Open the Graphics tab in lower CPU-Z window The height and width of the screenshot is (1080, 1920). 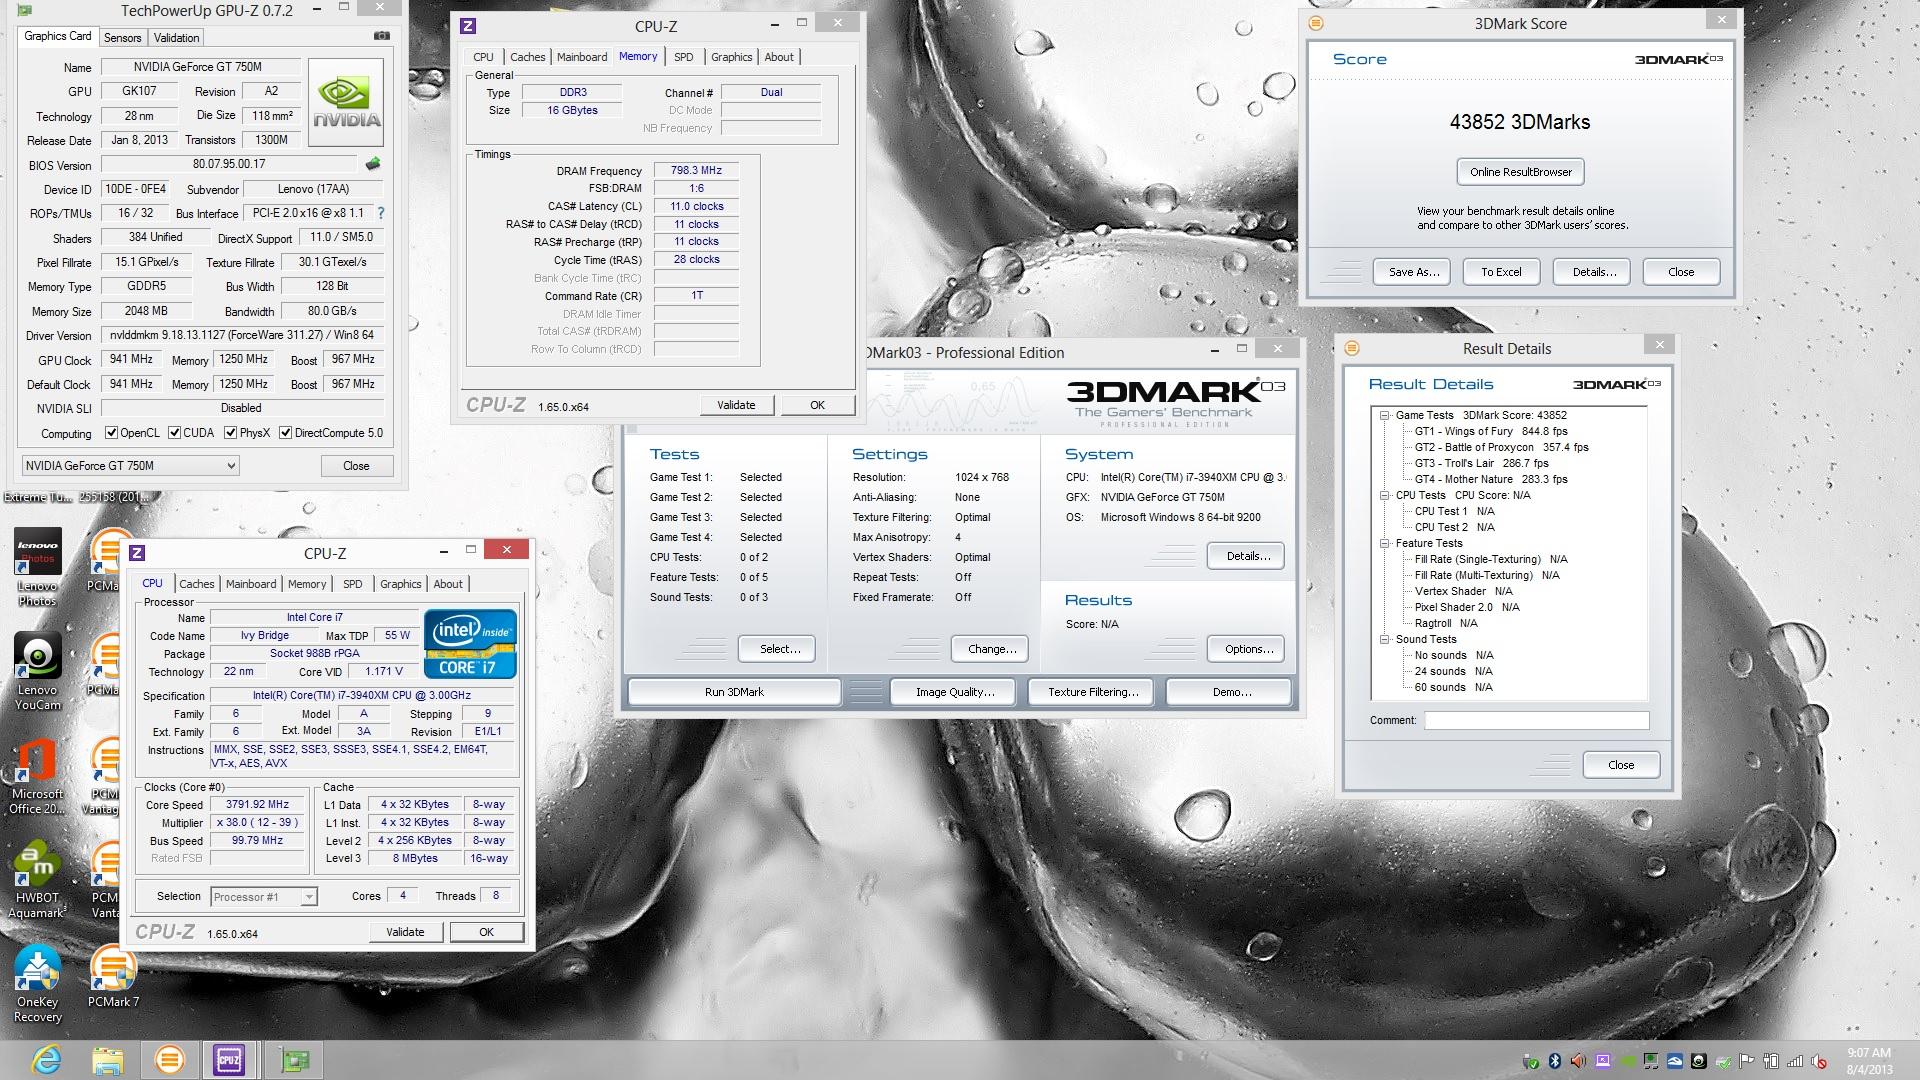(x=401, y=584)
